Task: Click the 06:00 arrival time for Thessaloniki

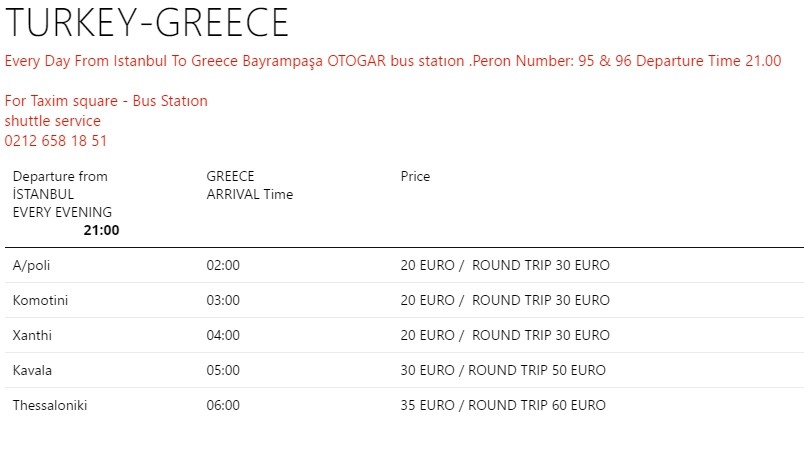Action: 223,405
